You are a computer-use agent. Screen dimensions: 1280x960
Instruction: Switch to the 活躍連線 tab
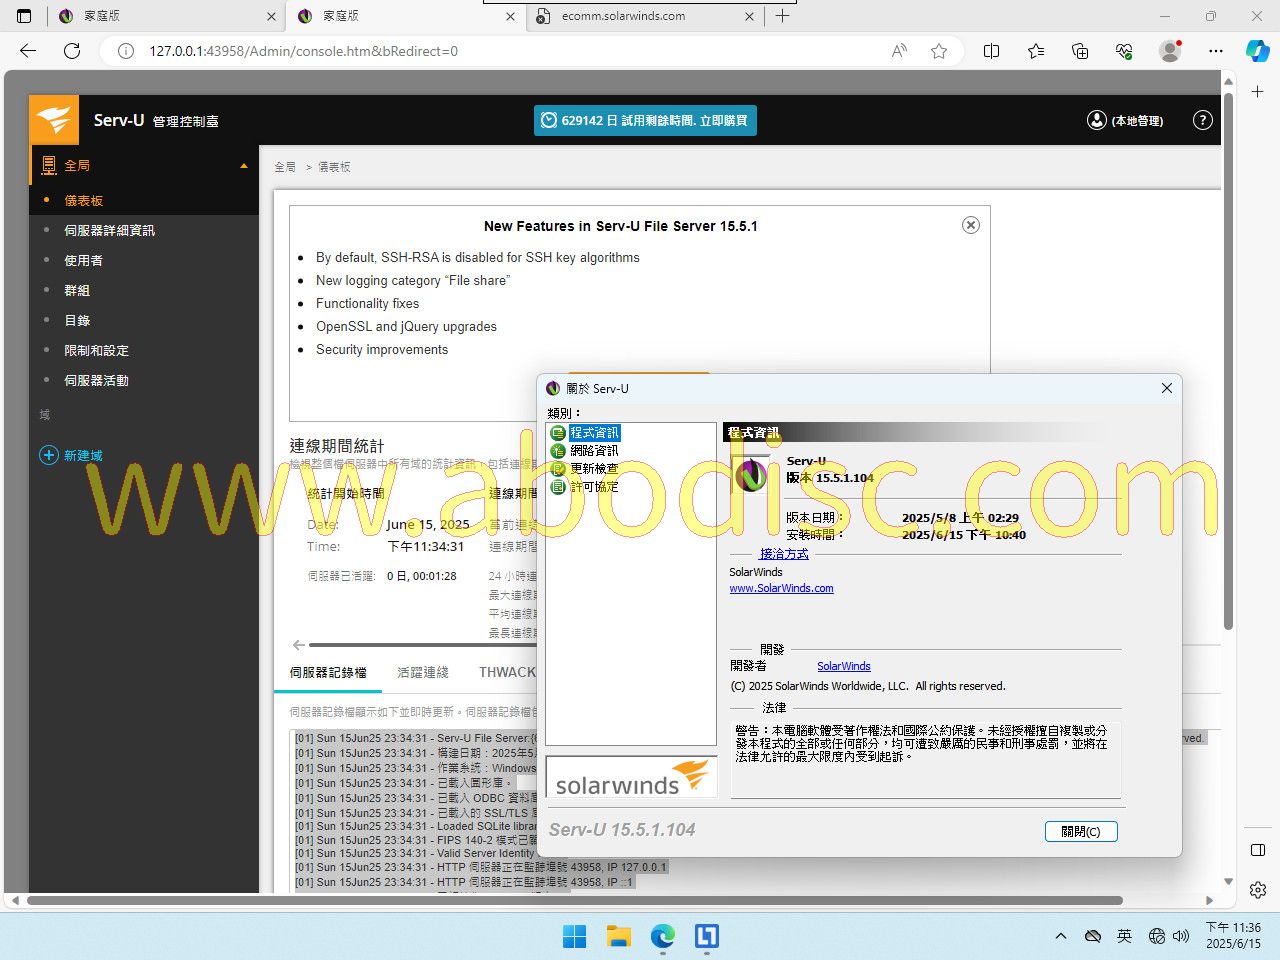pyautogui.click(x=423, y=672)
